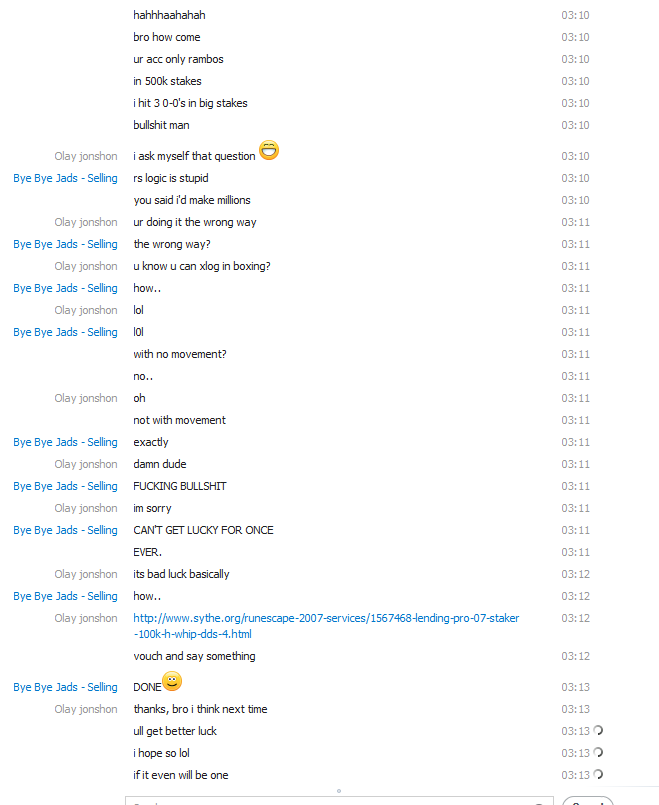Select sender name beside 'rs logic is stupid'
Image resolution: width=659 pixels, height=805 pixels.
(x=65, y=178)
